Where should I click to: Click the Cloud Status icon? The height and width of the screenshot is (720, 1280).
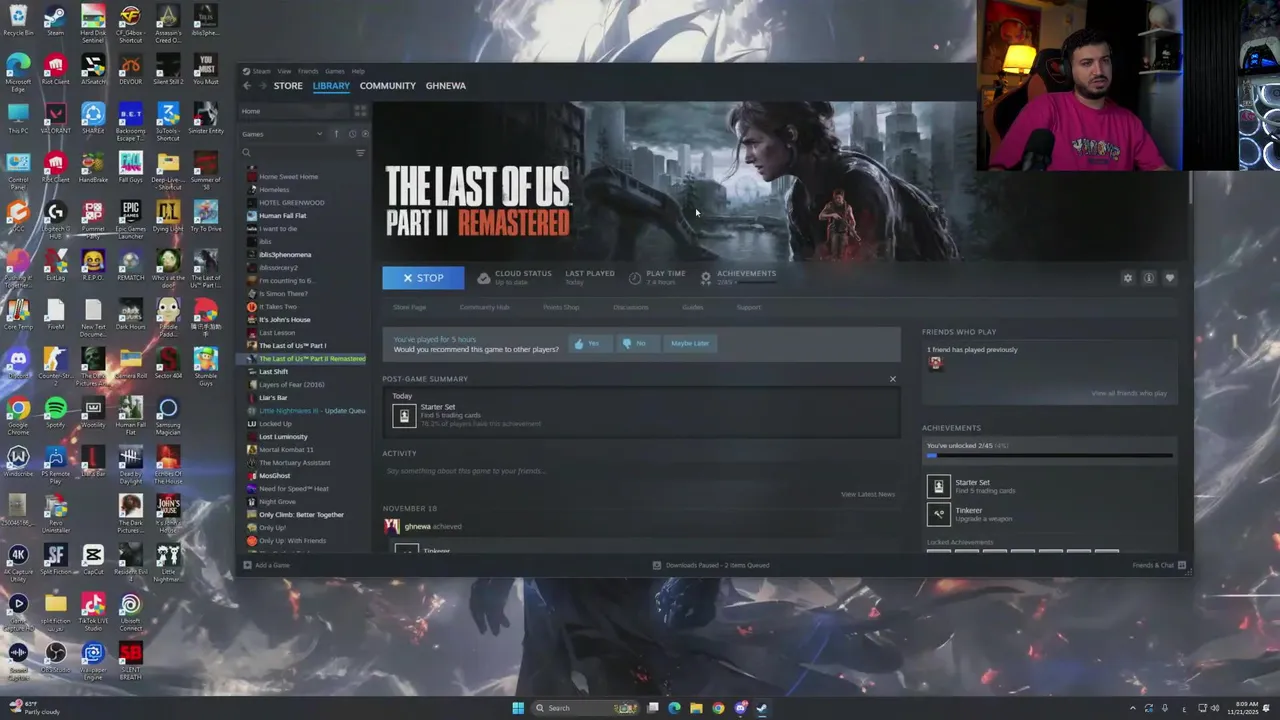tap(484, 278)
